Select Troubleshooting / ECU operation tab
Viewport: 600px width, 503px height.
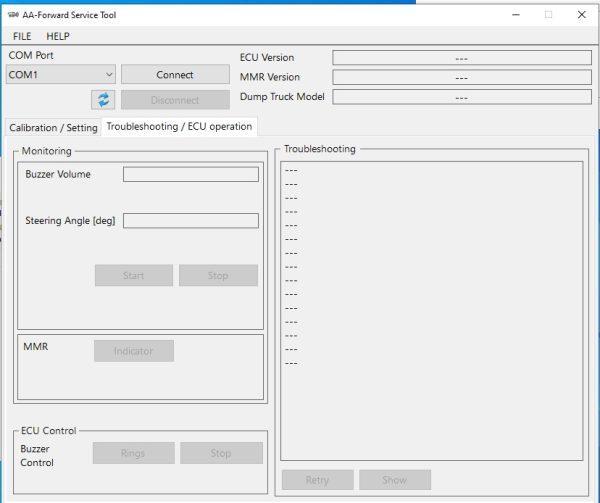pyautogui.click(x=179, y=127)
